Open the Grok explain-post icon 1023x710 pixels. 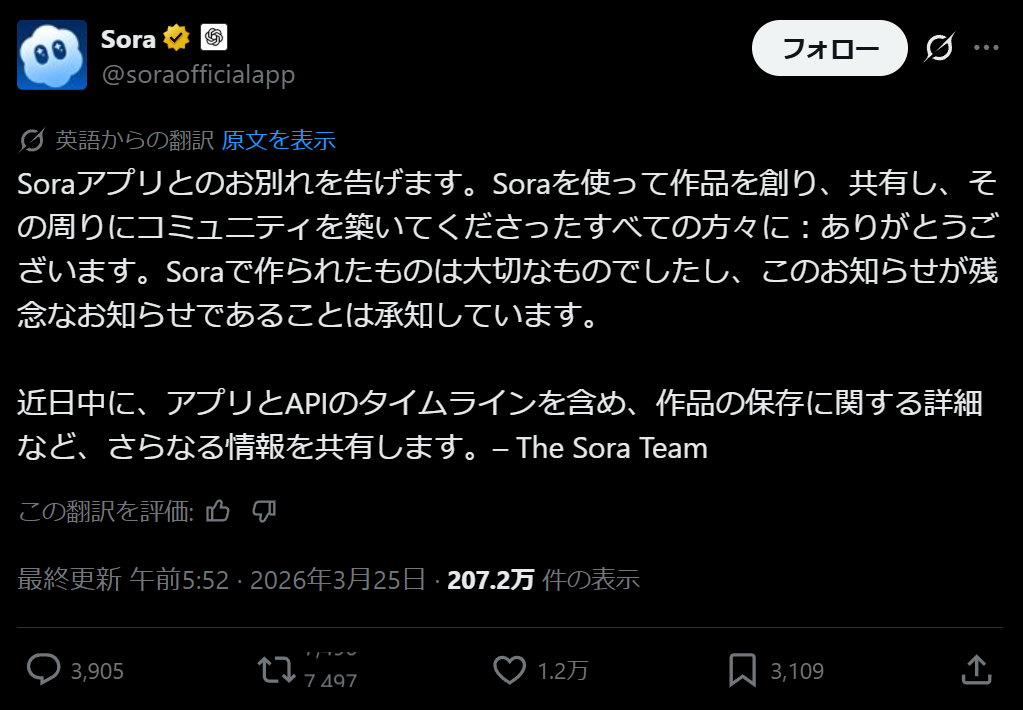pyautogui.click(x=939, y=48)
